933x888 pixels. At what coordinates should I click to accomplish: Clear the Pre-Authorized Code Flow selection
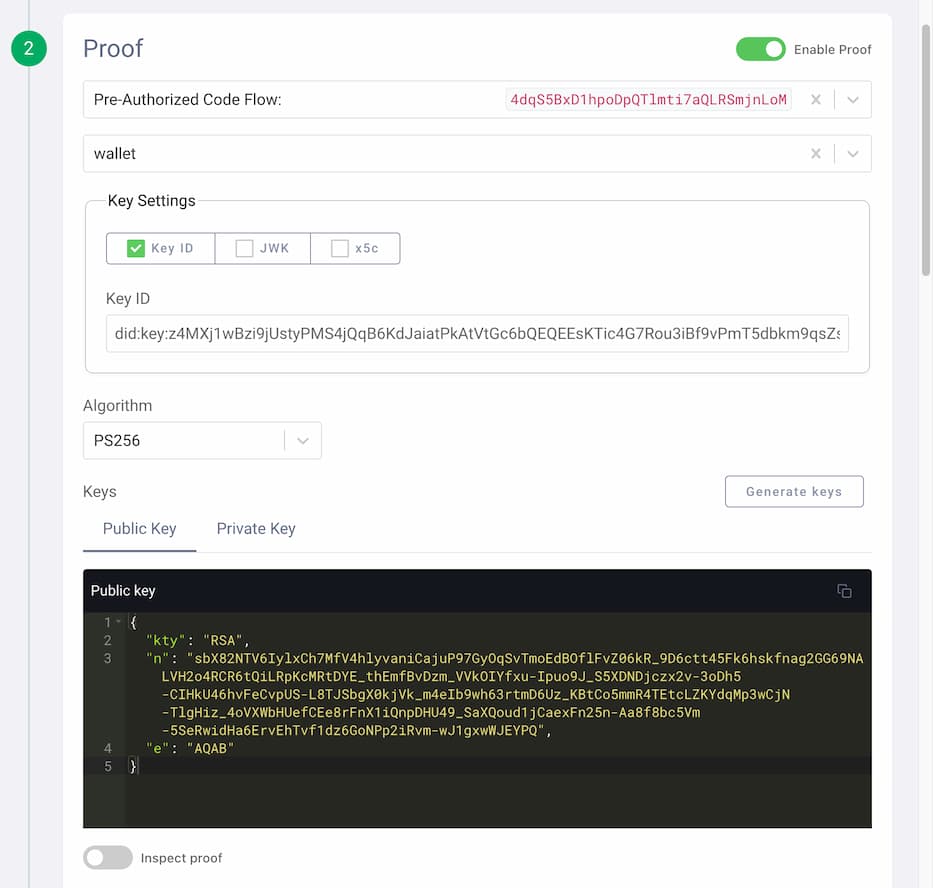pyautogui.click(x=815, y=99)
